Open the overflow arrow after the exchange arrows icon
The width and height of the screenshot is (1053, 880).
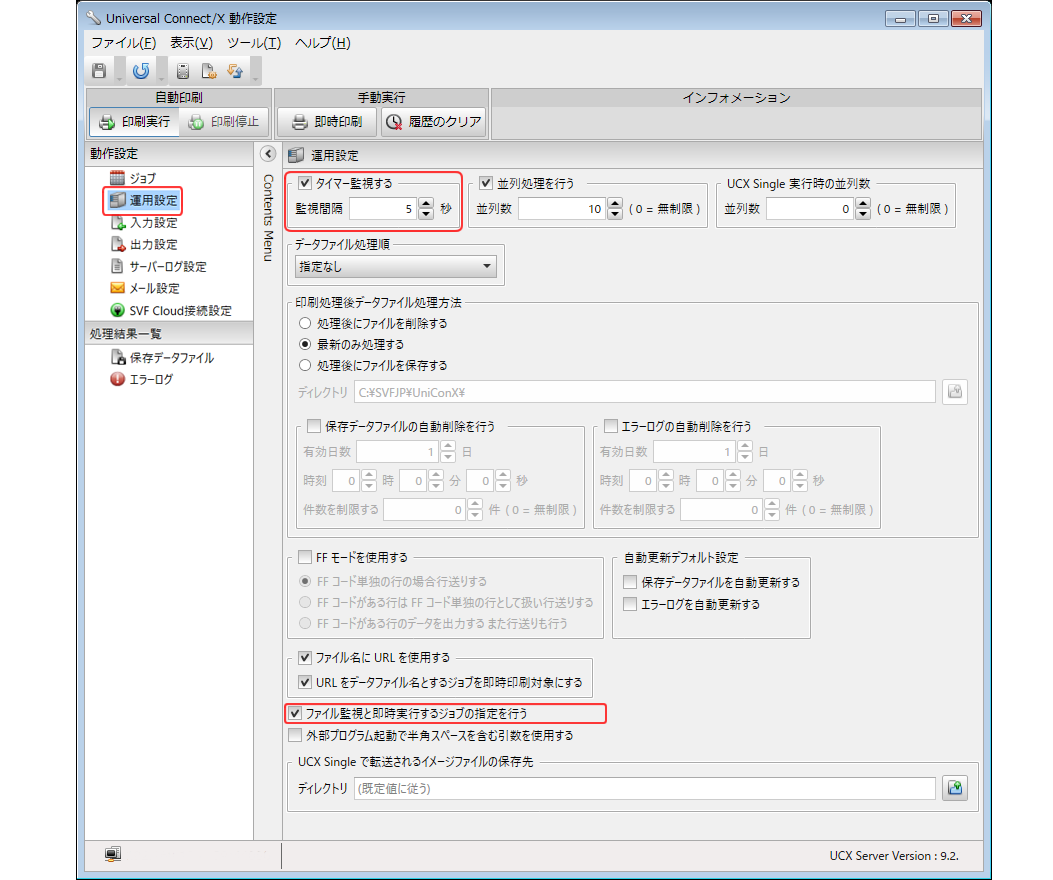(255, 73)
